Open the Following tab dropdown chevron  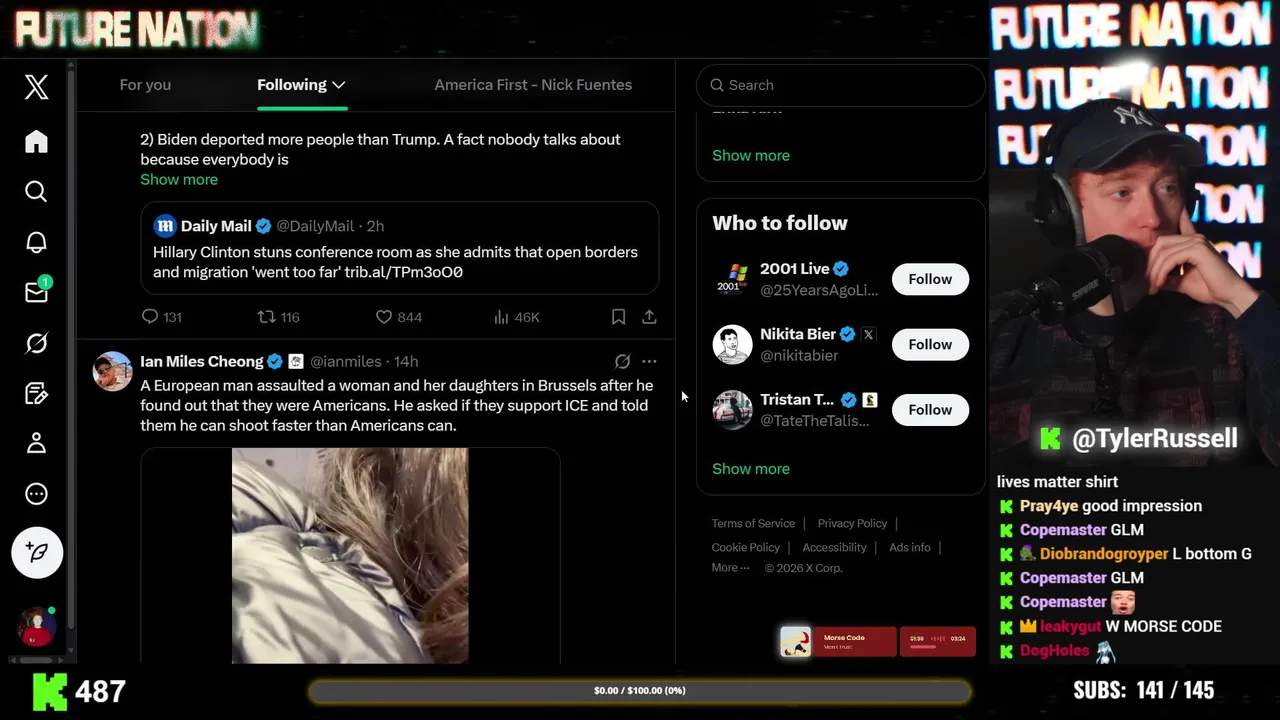click(339, 85)
